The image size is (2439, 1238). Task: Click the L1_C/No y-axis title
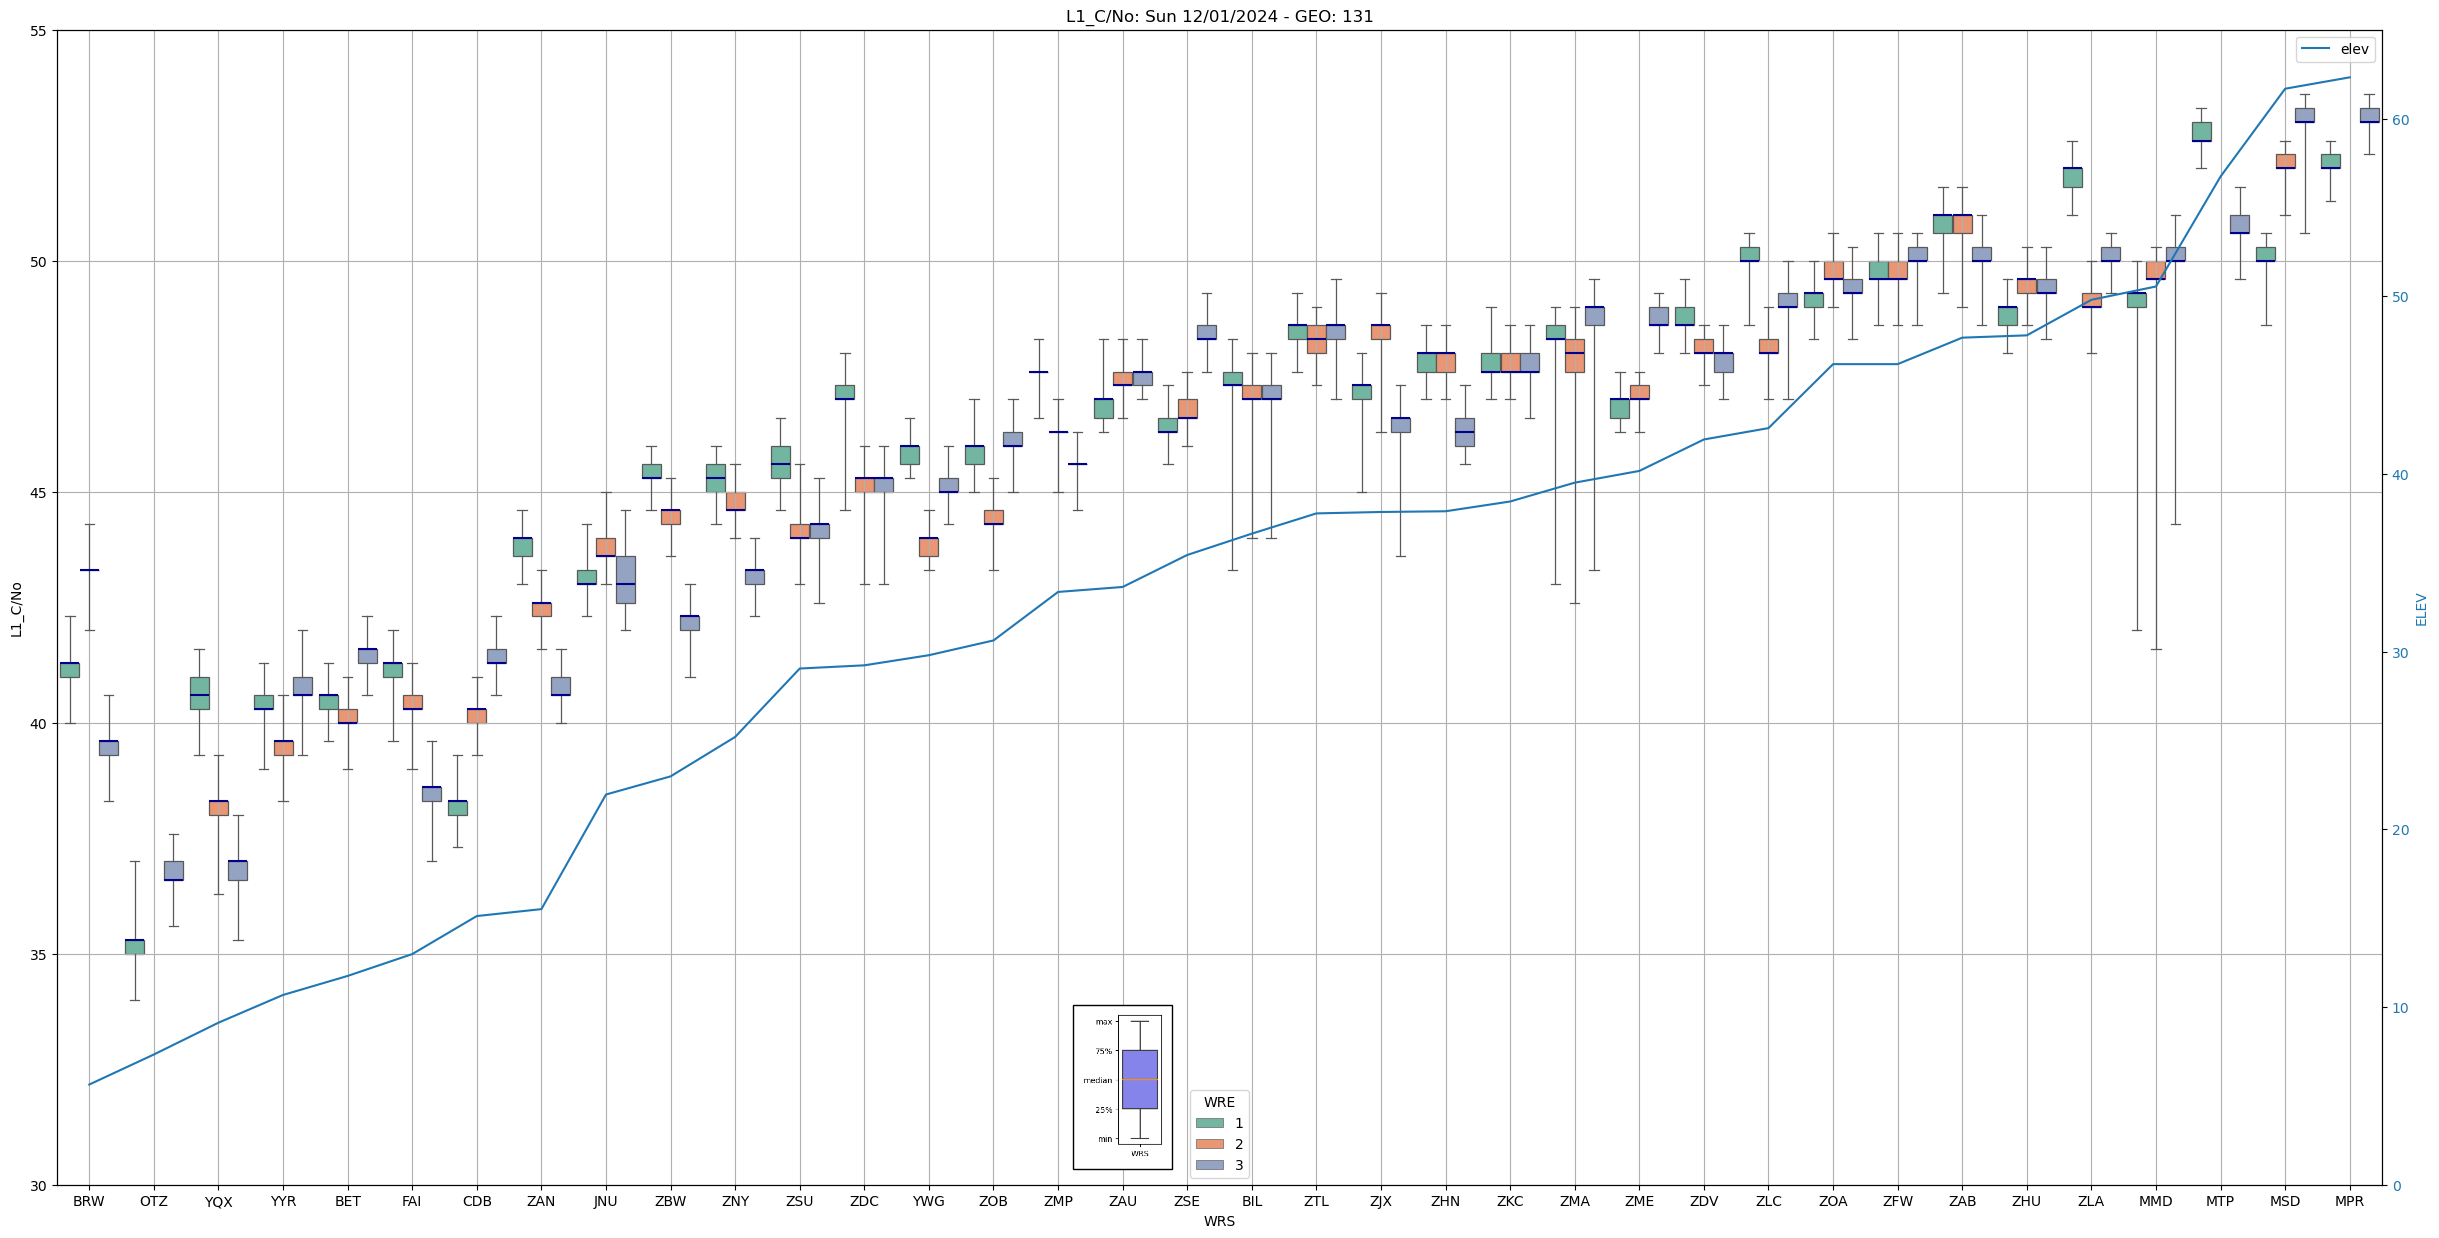coord(16,608)
